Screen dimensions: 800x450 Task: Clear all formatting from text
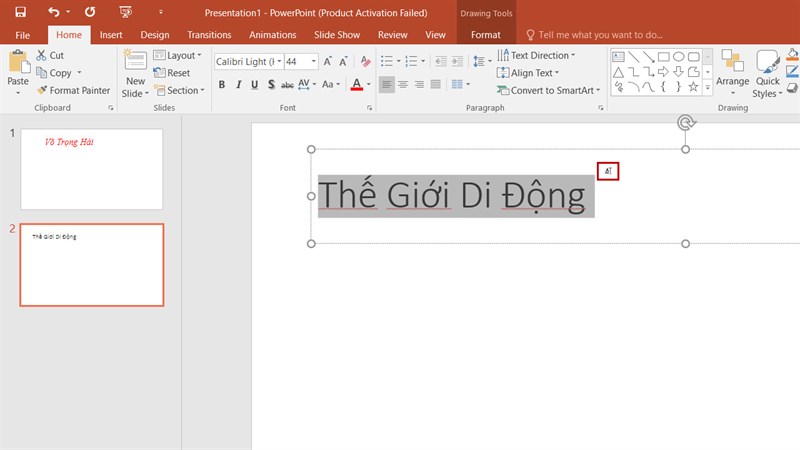(x=365, y=62)
